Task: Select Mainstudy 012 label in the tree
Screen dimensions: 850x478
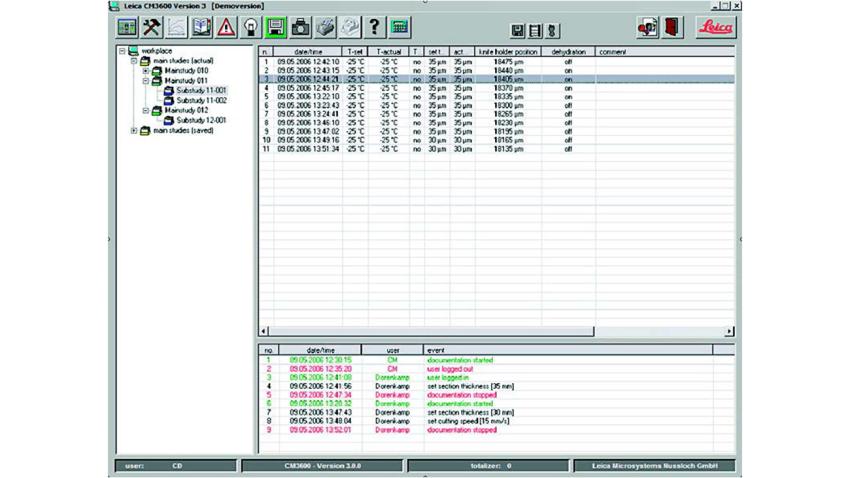Action: (186, 111)
